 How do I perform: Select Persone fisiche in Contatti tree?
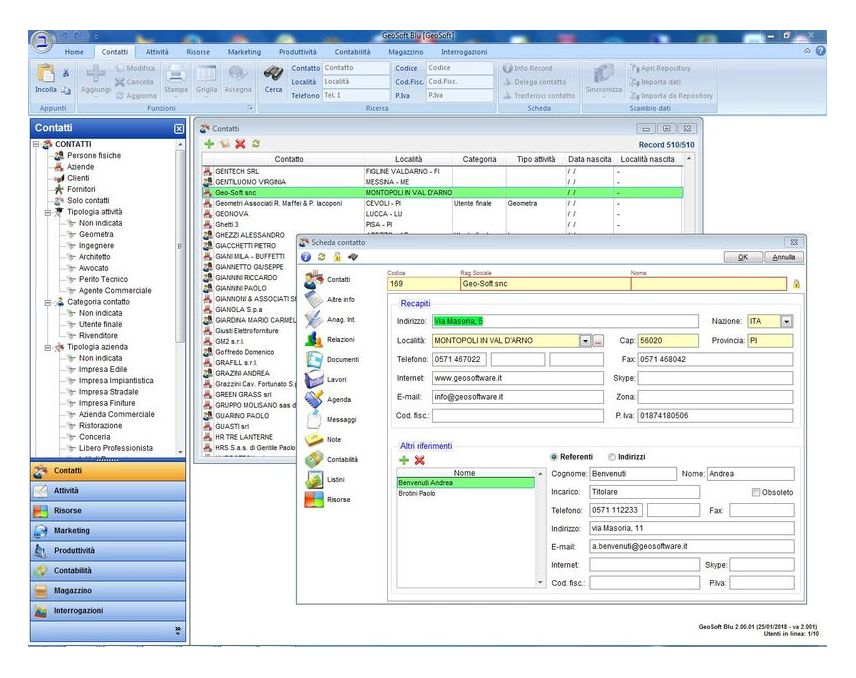click(94, 156)
